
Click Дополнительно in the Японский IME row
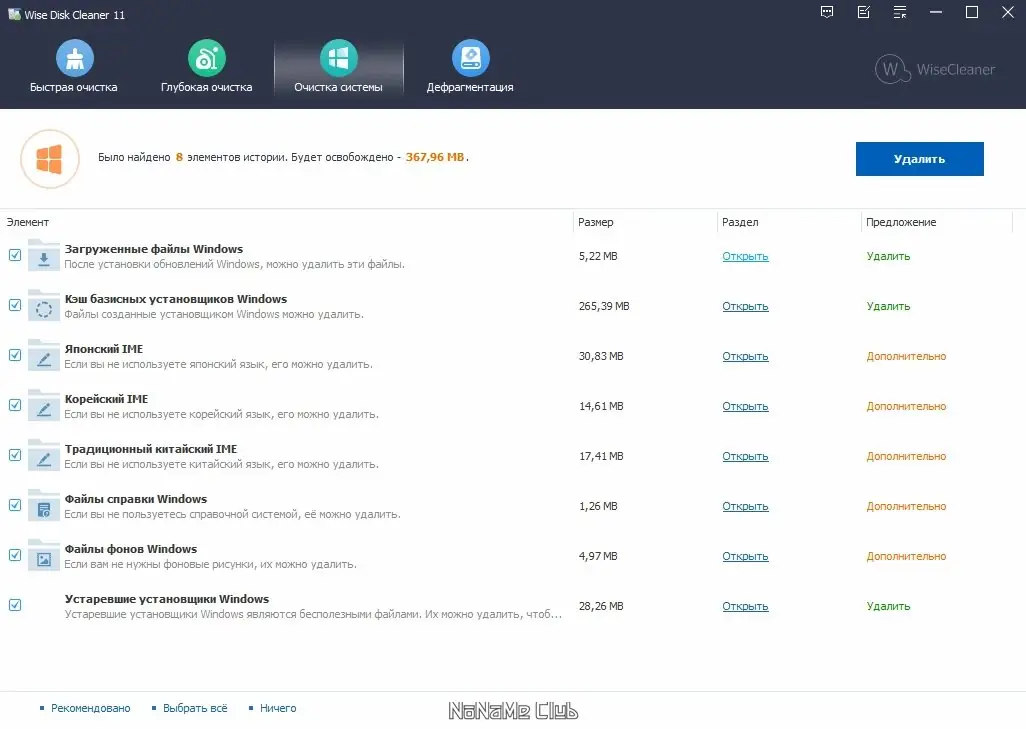pyautogui.click(x=906, y=356)
